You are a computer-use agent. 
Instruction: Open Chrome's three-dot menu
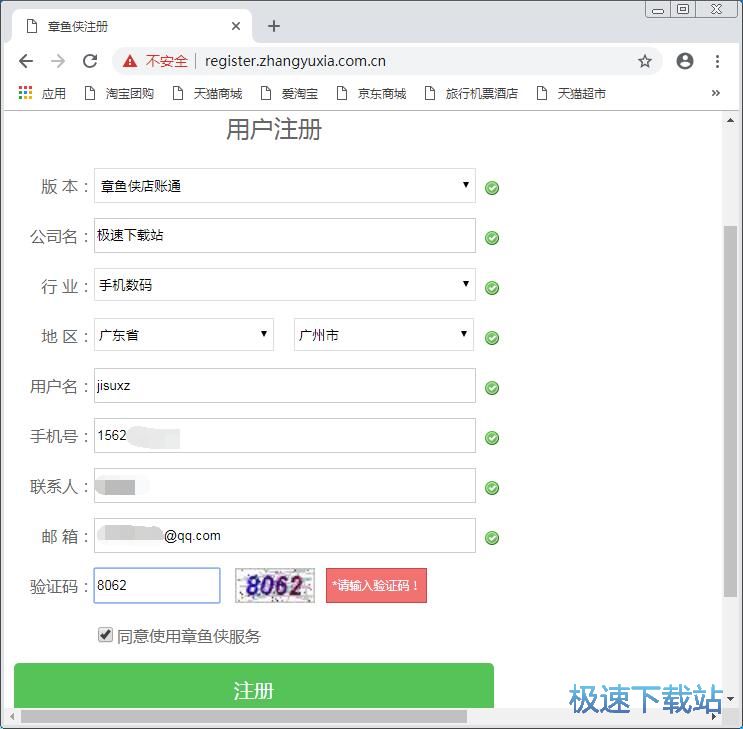point(717,61)
